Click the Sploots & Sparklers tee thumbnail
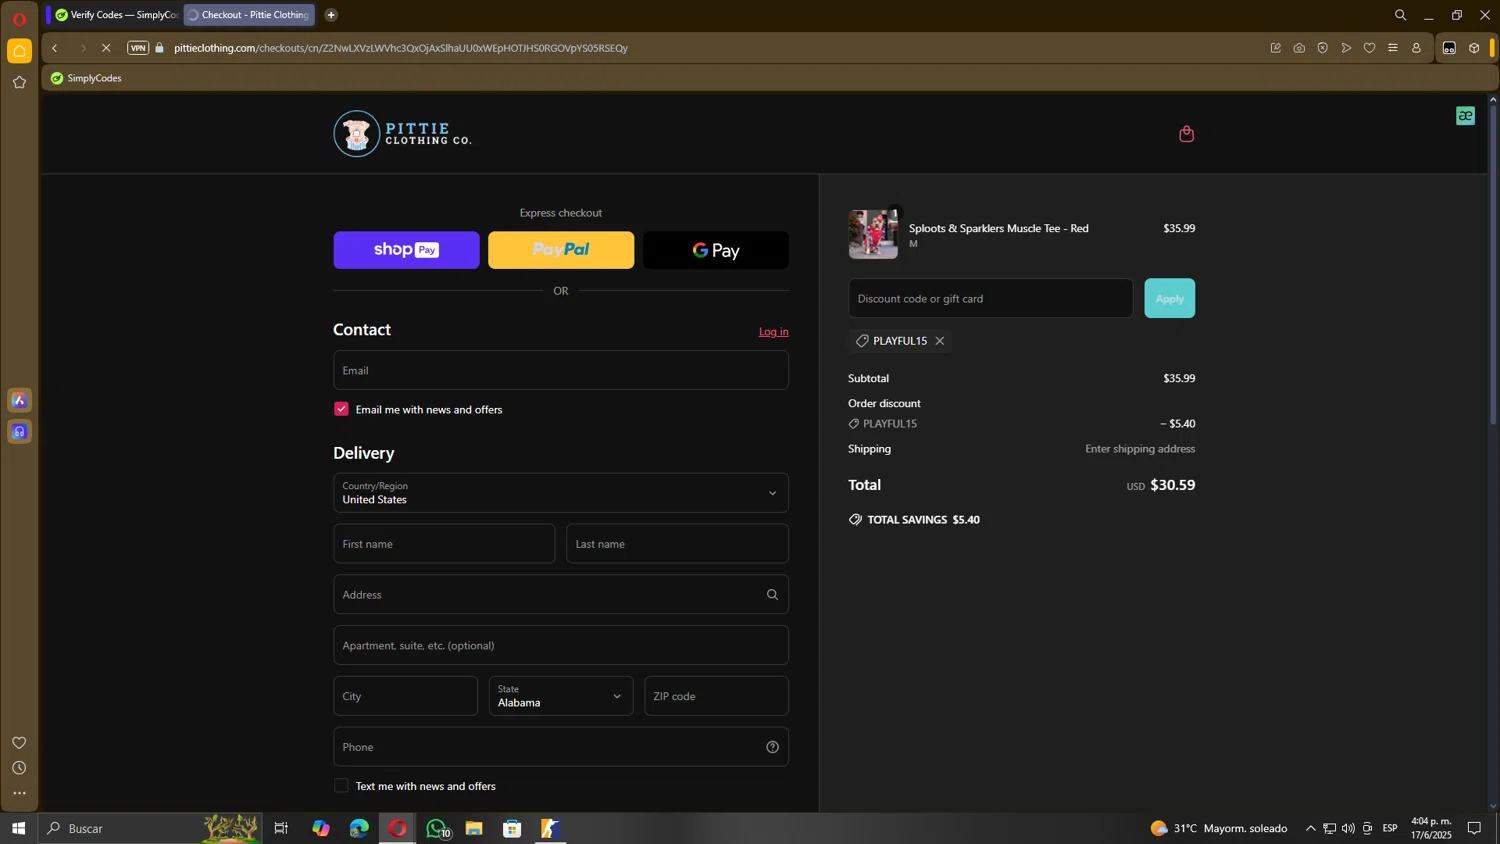Viewport: 1500px width, 844px height. click(873, 234)
